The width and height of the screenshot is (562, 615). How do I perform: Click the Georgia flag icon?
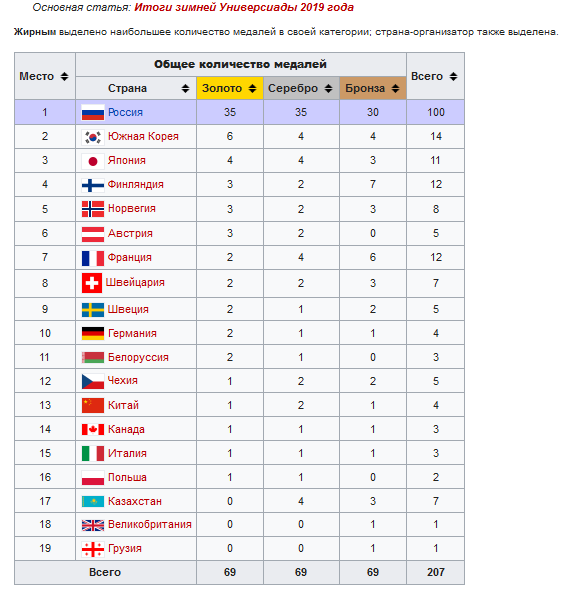pos(93,549)
